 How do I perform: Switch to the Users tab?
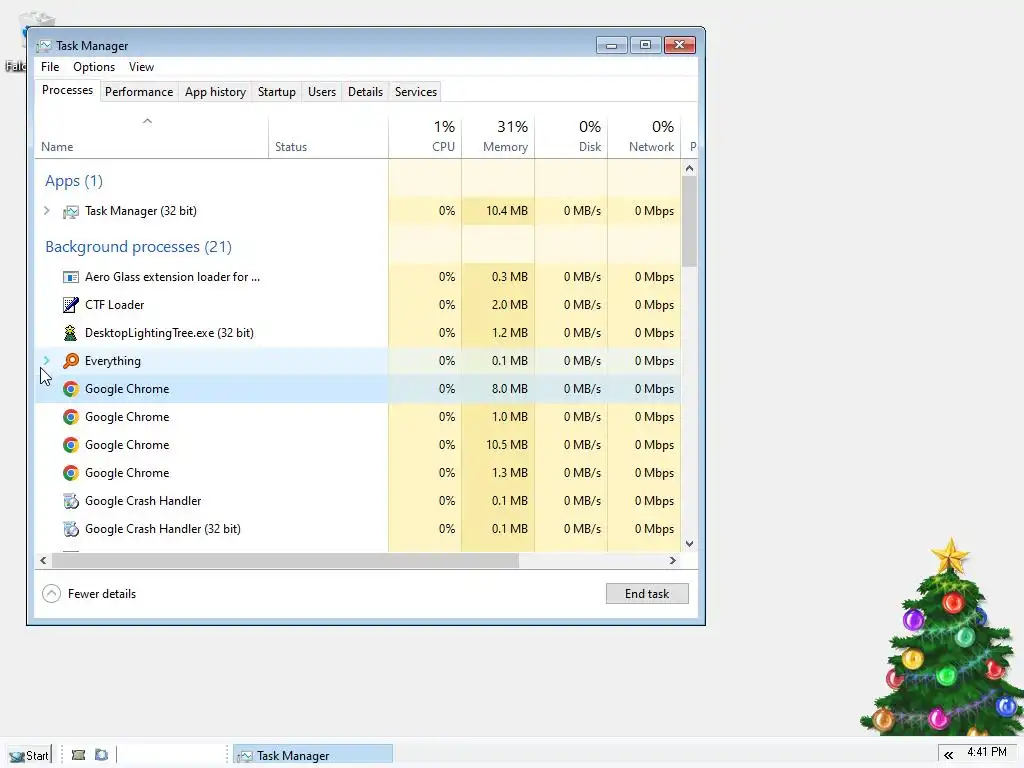pos(322,92)
